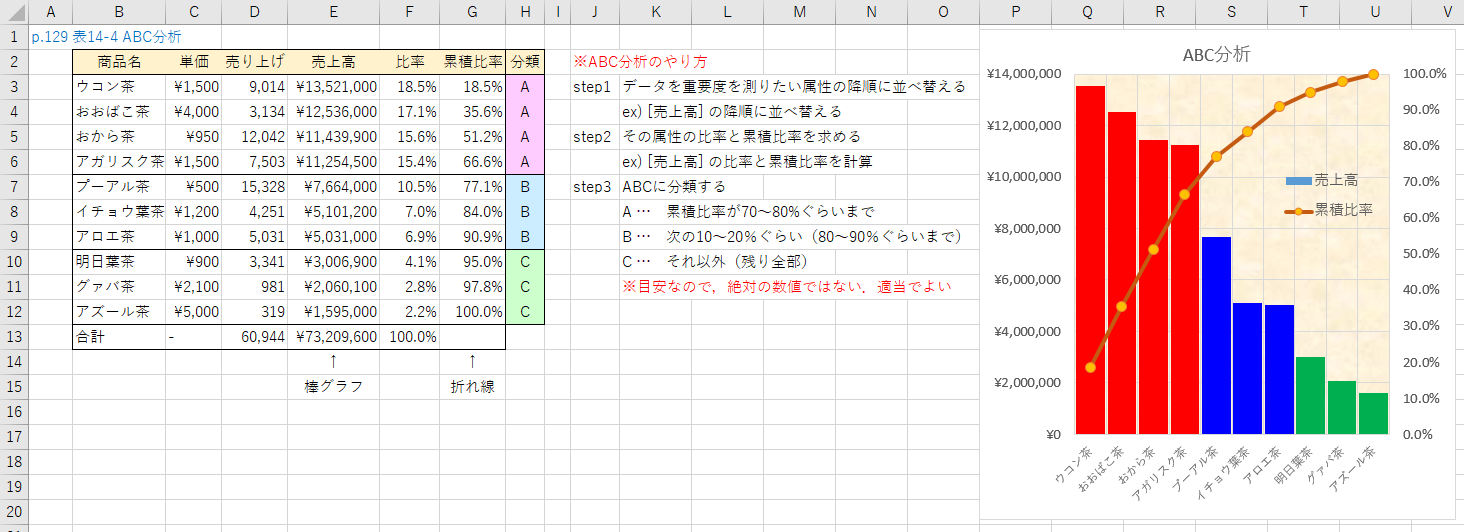Click the pink 'A' classification cell for ウコン茶

pyautogui.click(x=525, y=87)
